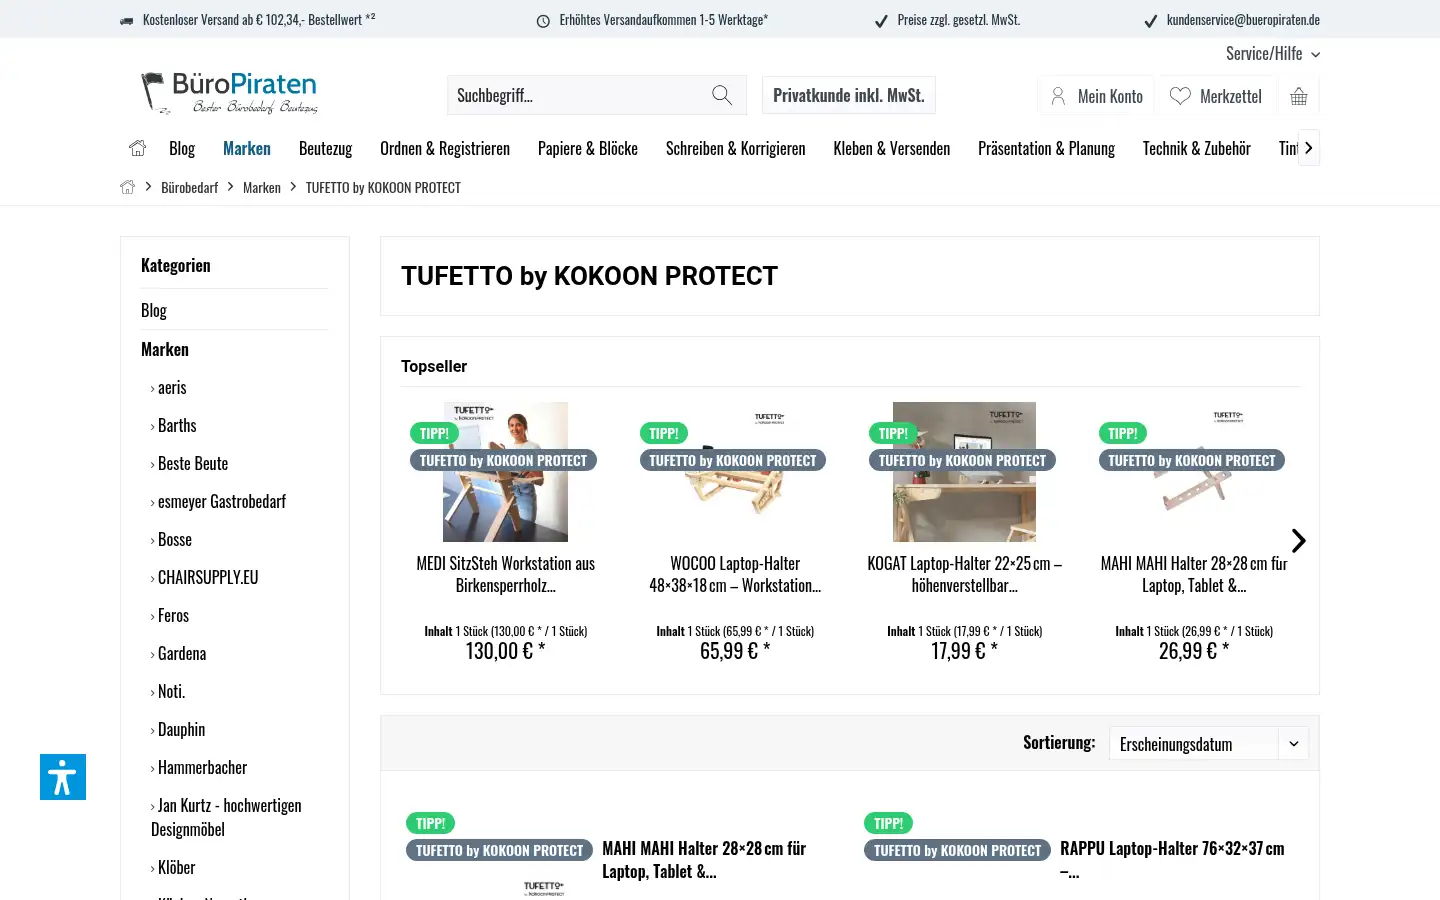Click TUFETTO by KOKOON PROTECT breadcrumb
The width and height of the screenshot is (1440, 900).
(x=383, y=187)
